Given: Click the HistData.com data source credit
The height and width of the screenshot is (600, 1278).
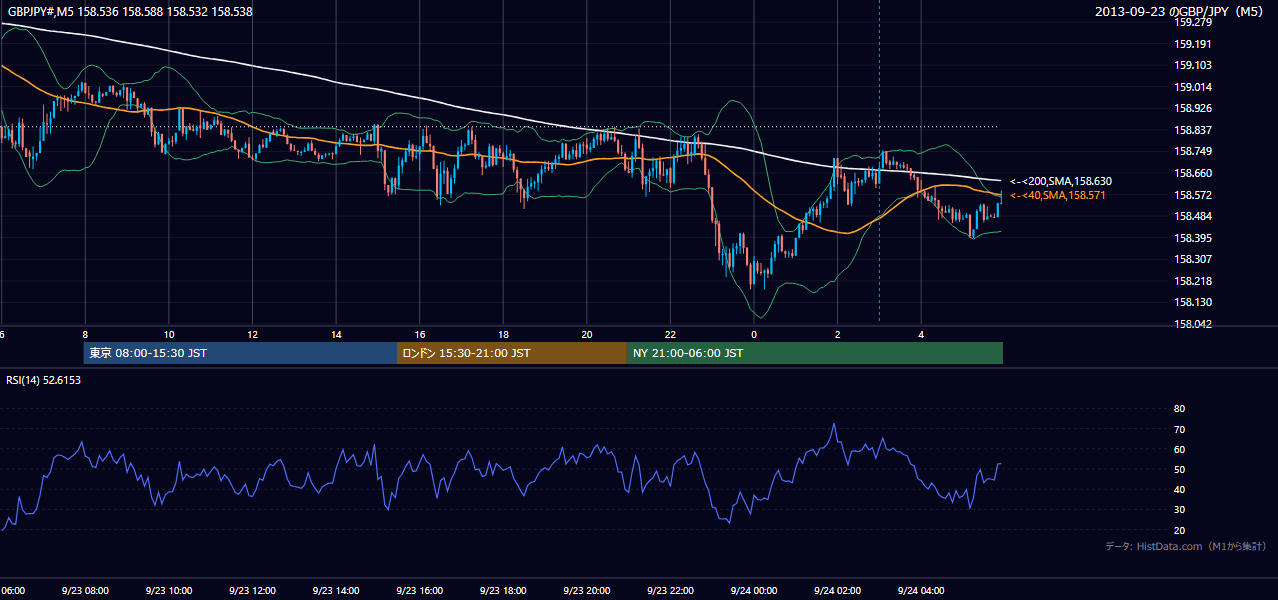Looking at the screenshot, I should coord(1186,546).
